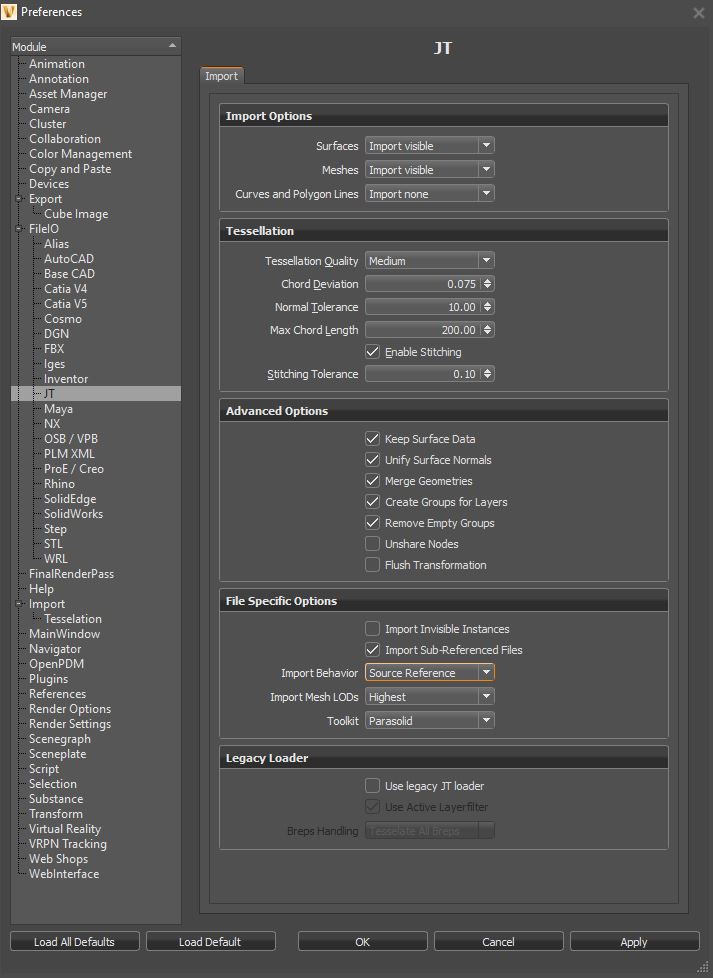713x978 pixels.
Task: Select Color Management module
Action: (80, 153)
